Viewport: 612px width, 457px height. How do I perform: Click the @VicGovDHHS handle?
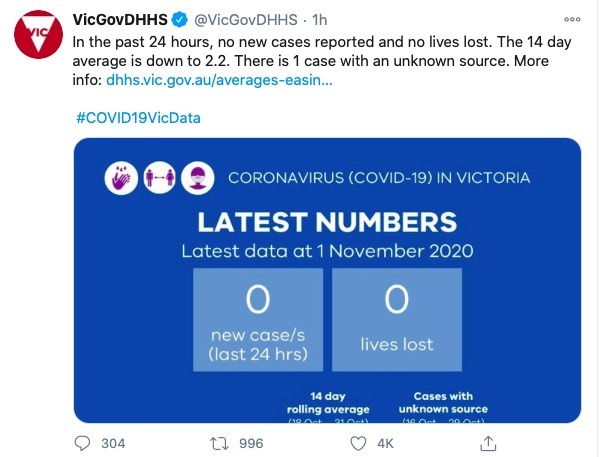click(x=246, y=20)
